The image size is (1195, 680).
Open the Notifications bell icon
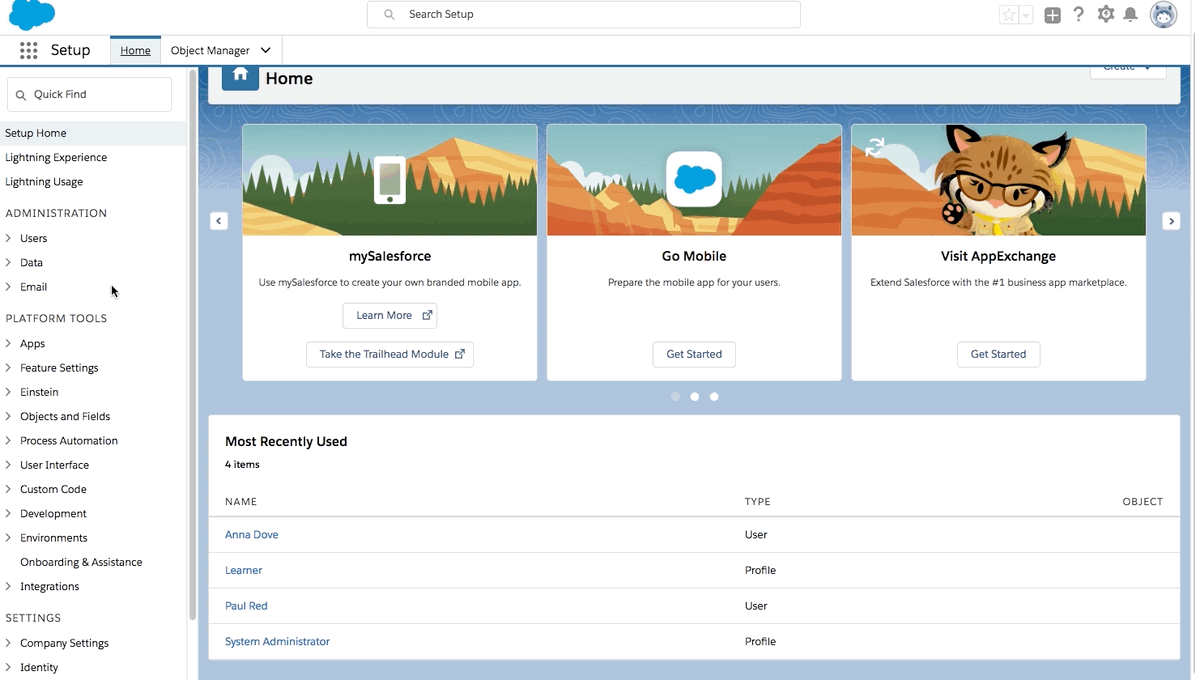pyautogui.click(x=1130, y=14)
